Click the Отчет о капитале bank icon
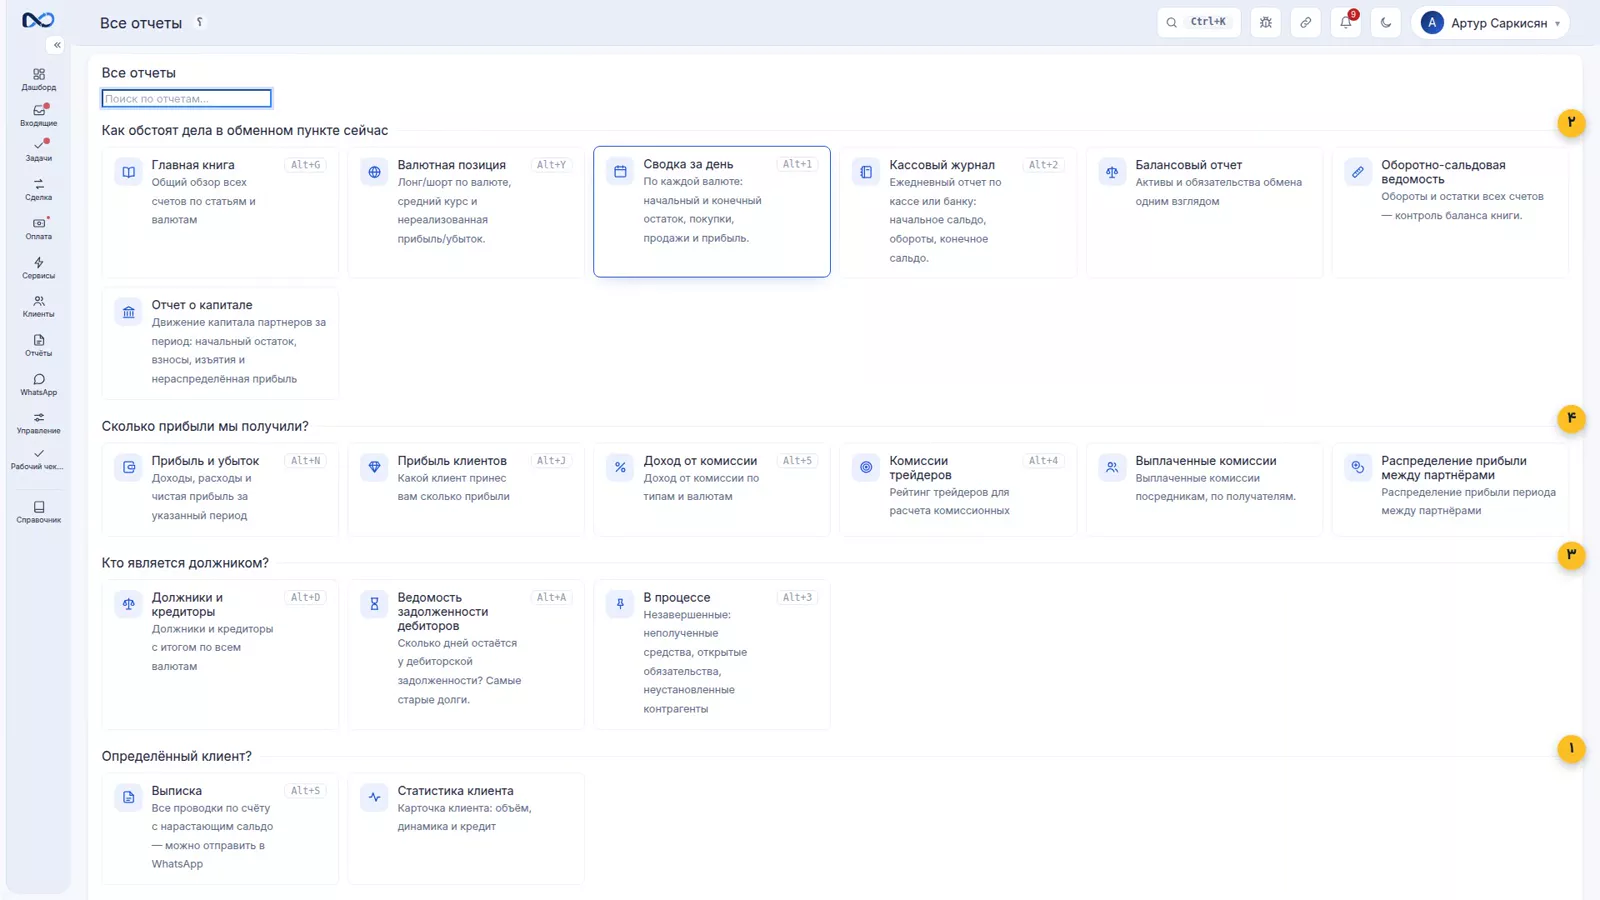 [x=129, y=312]
